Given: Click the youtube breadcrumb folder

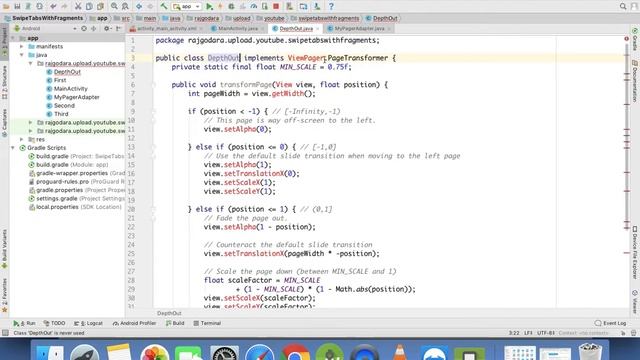Looking at the screenshot, I should pyautogui.click(x=270, y=18).
